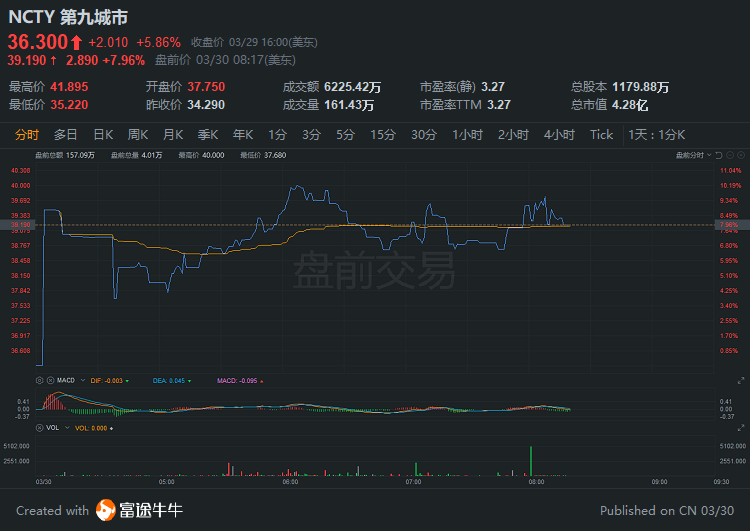The width and height of the screenshot is (750, 531).
Task: Click the 成交额 6225.42万 value
Action: 353,87
